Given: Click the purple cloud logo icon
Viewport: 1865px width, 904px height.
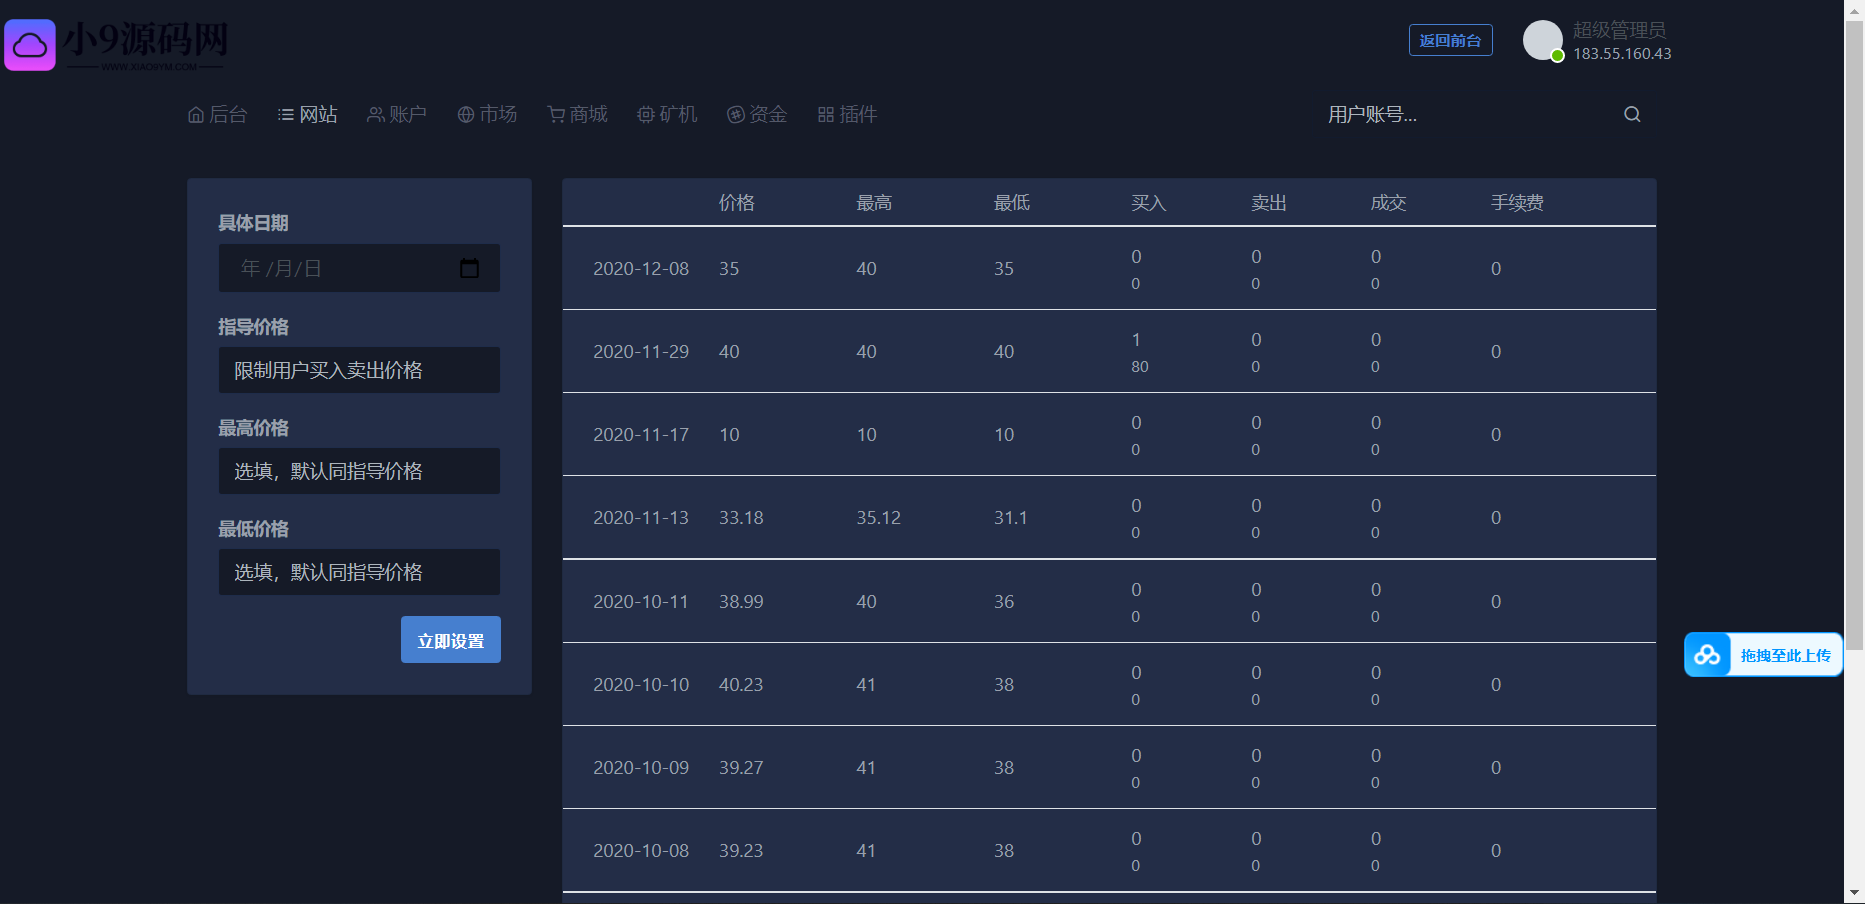Looking at the screenshot, I should (x=30, y=45).
